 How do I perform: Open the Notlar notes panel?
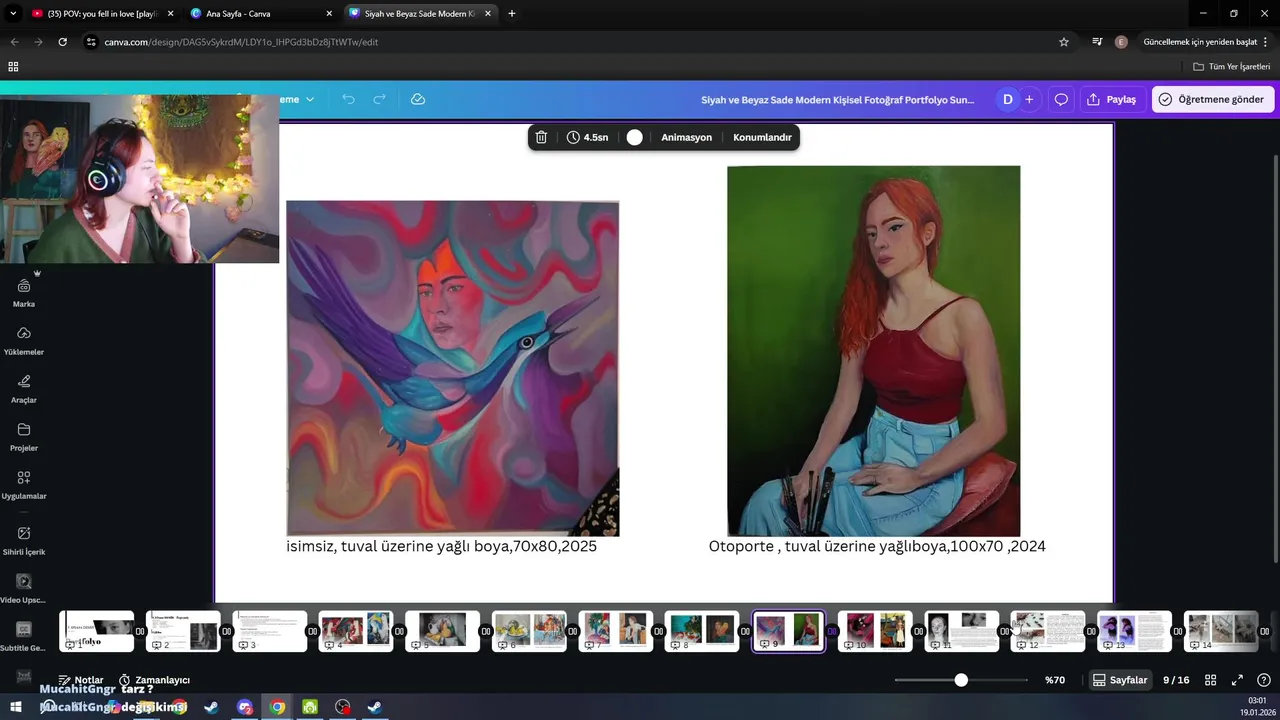tap(80, 680)
